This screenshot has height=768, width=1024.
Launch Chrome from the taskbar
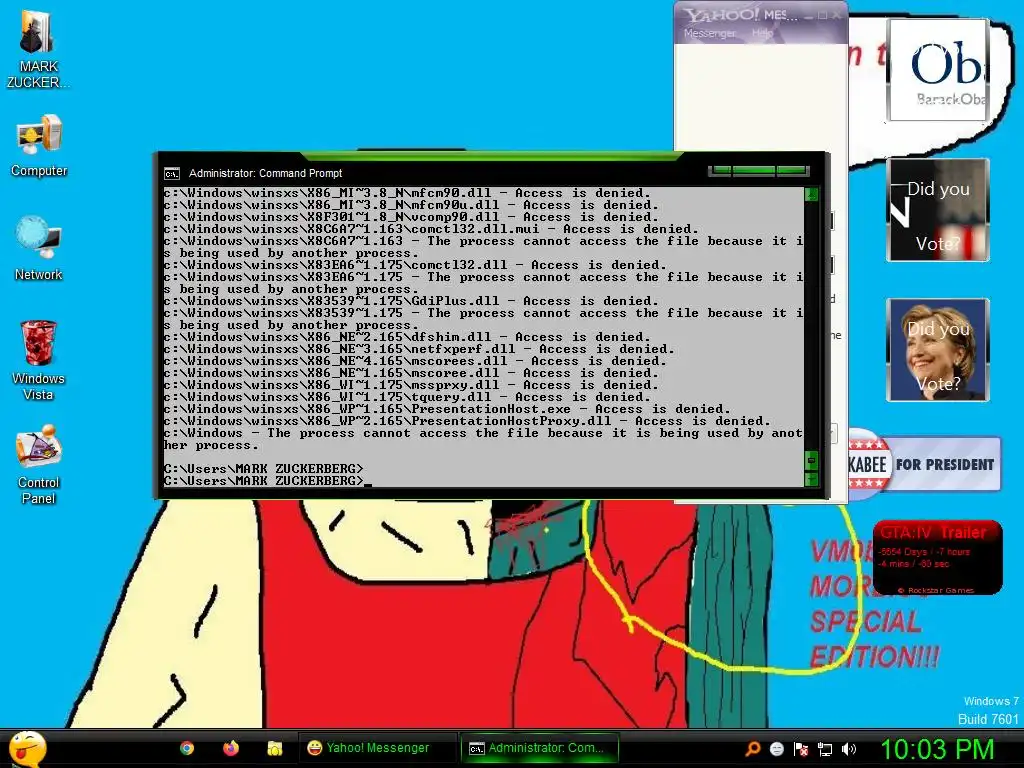tap(187, 748)
